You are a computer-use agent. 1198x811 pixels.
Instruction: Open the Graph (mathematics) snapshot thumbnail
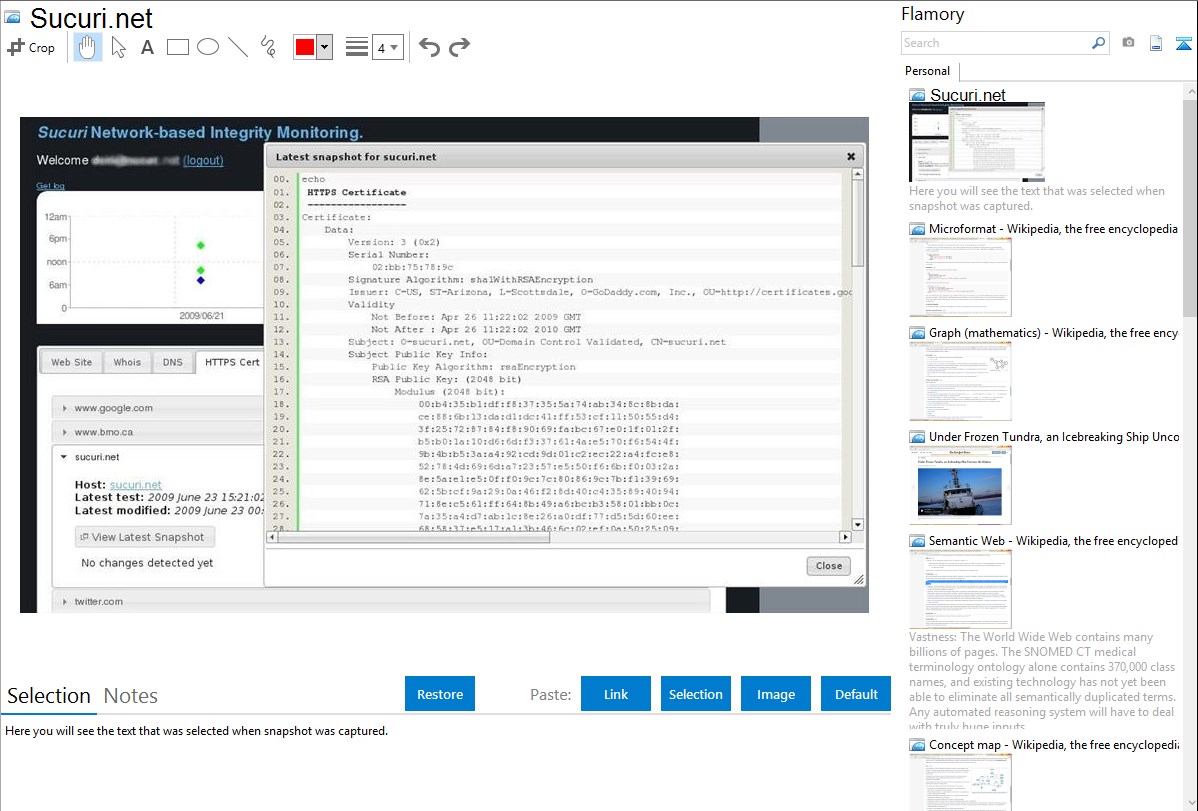[x=960, y=381]
